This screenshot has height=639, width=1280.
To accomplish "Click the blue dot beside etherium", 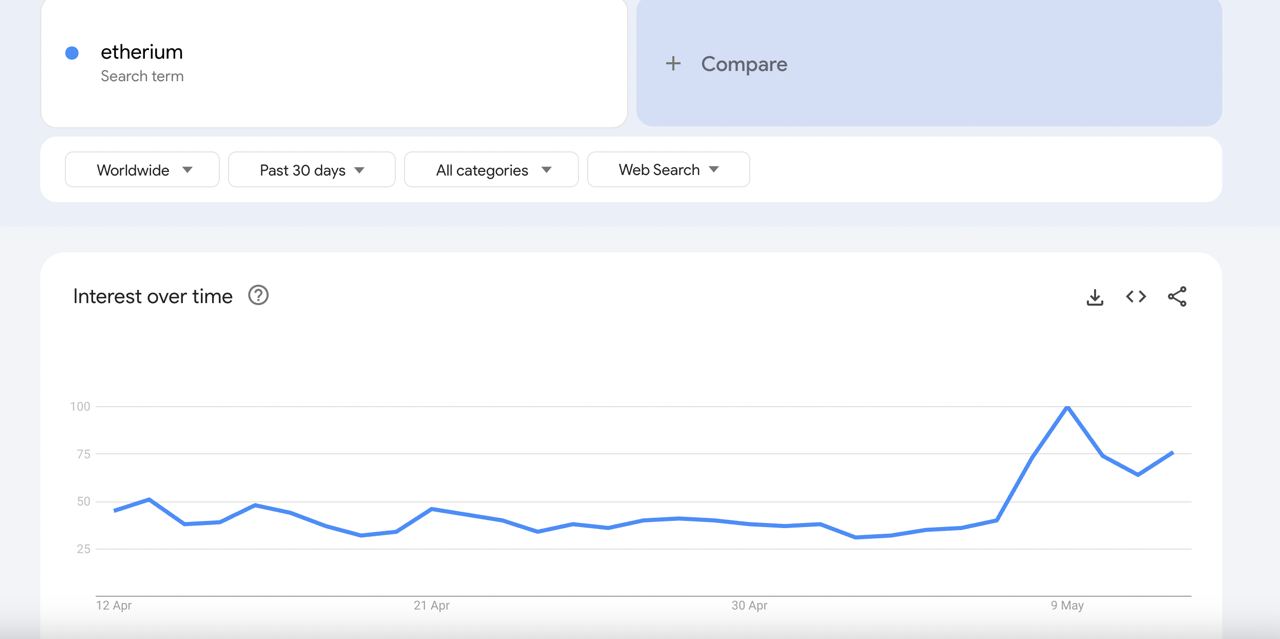I will point(72,53).
